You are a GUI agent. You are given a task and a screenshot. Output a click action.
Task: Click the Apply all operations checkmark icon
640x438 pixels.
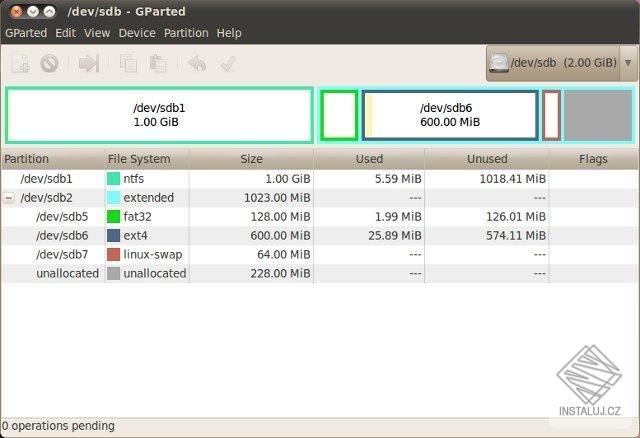[x=228, y=64]
